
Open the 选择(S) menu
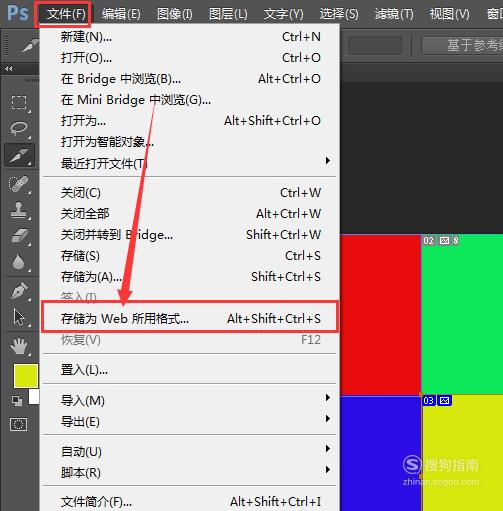click(x=339, y=14)
